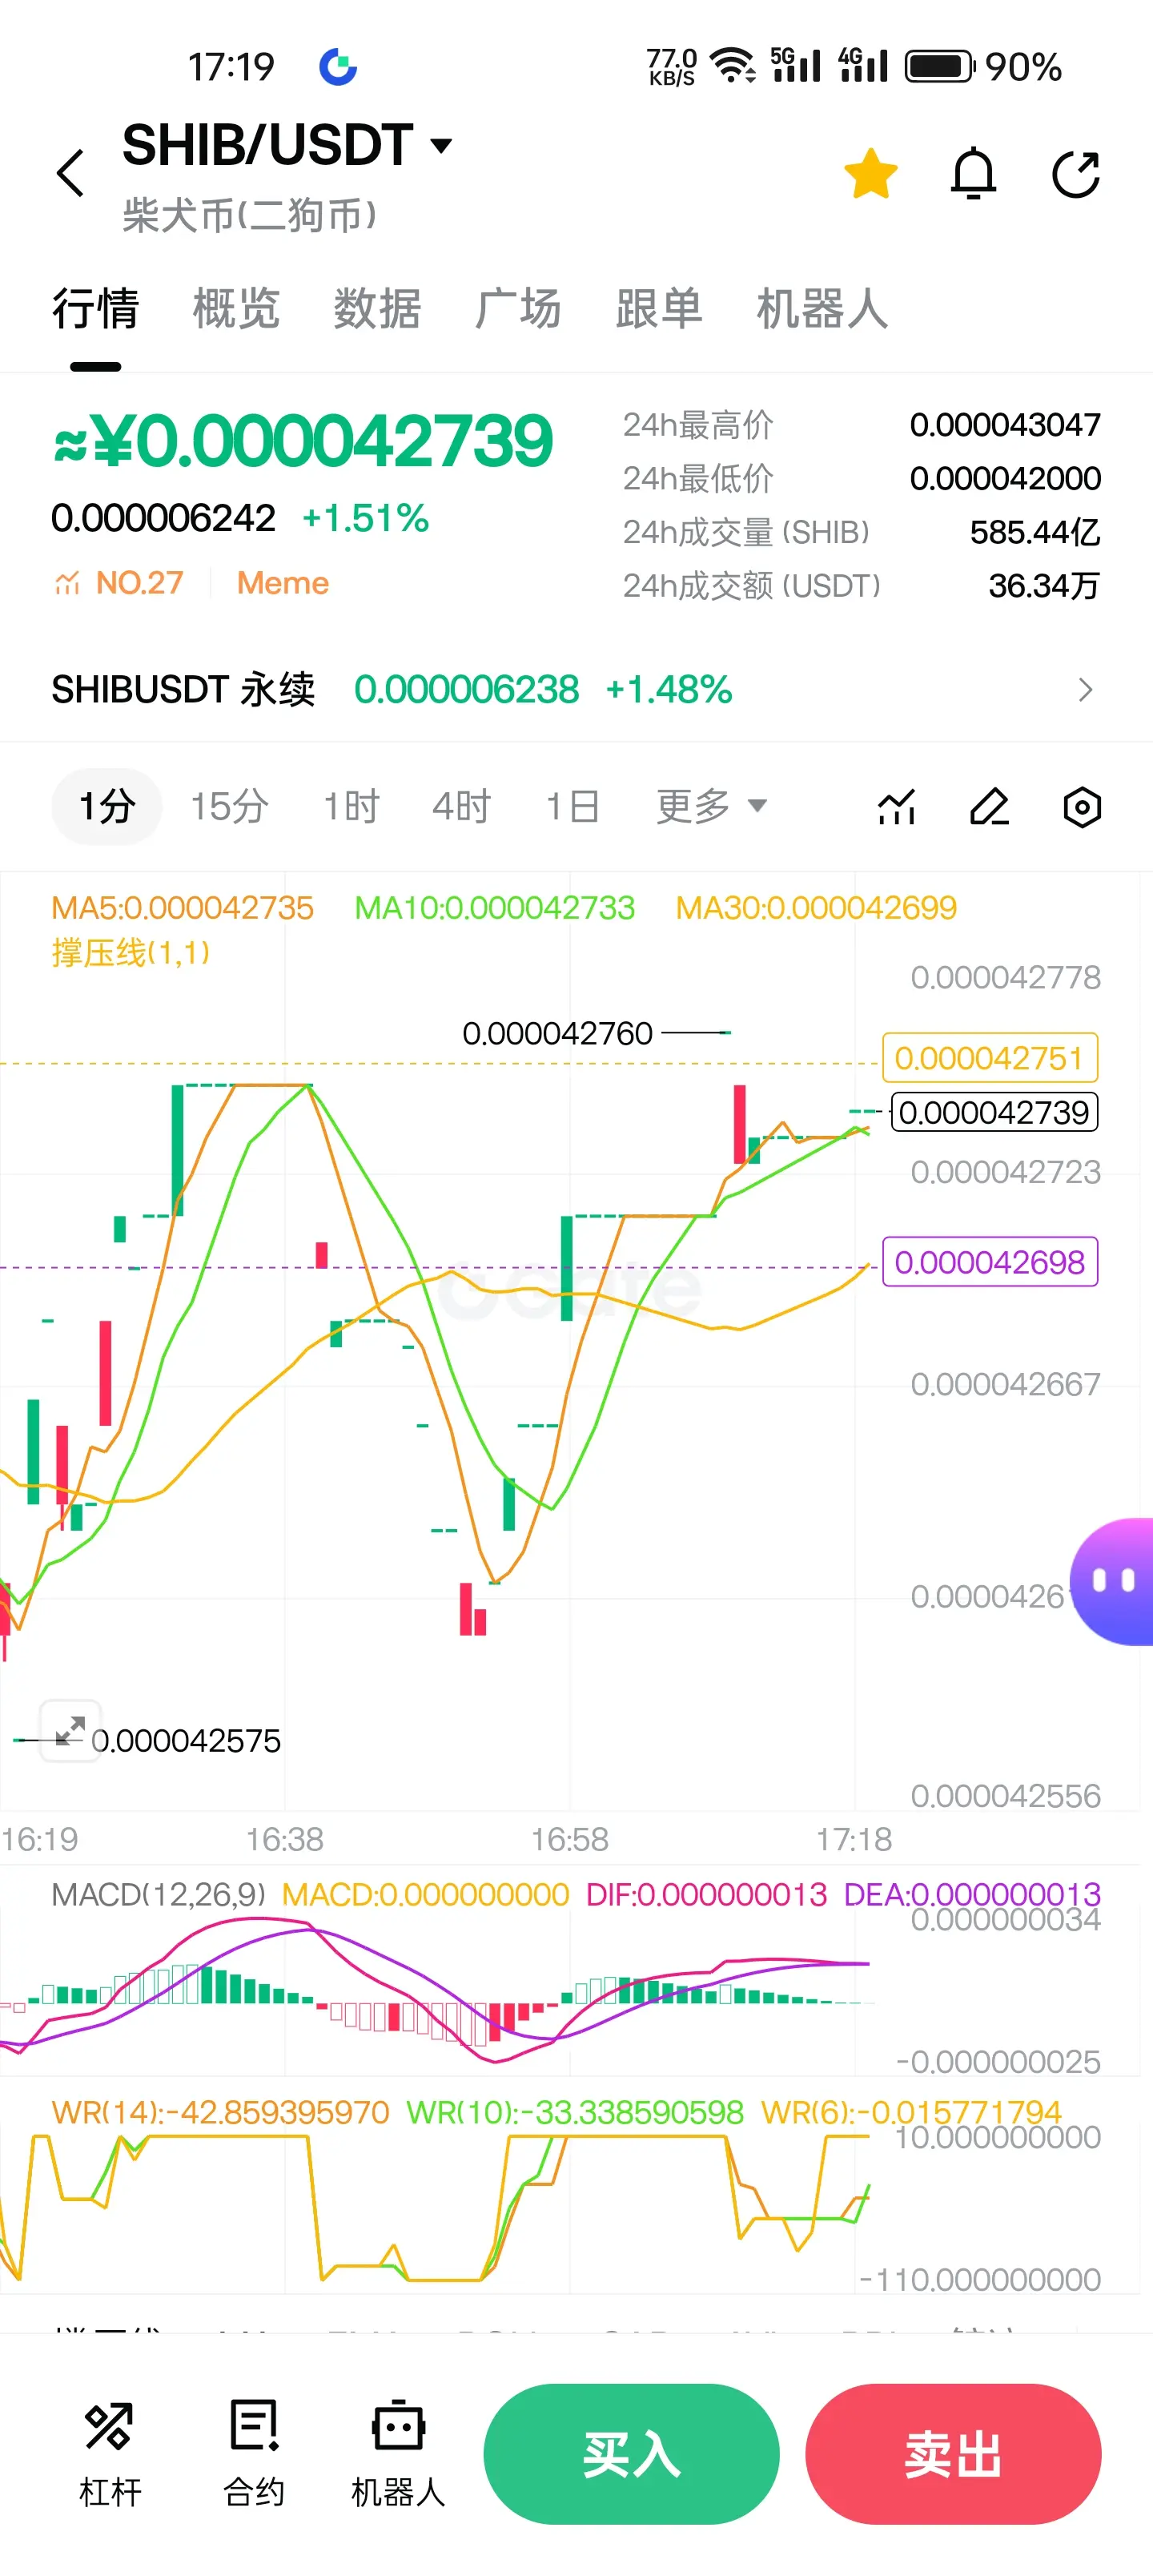Click the 24h成交额 (USDT) value
Viewport: 1153px width, 2576px height.
(1044, 585)
